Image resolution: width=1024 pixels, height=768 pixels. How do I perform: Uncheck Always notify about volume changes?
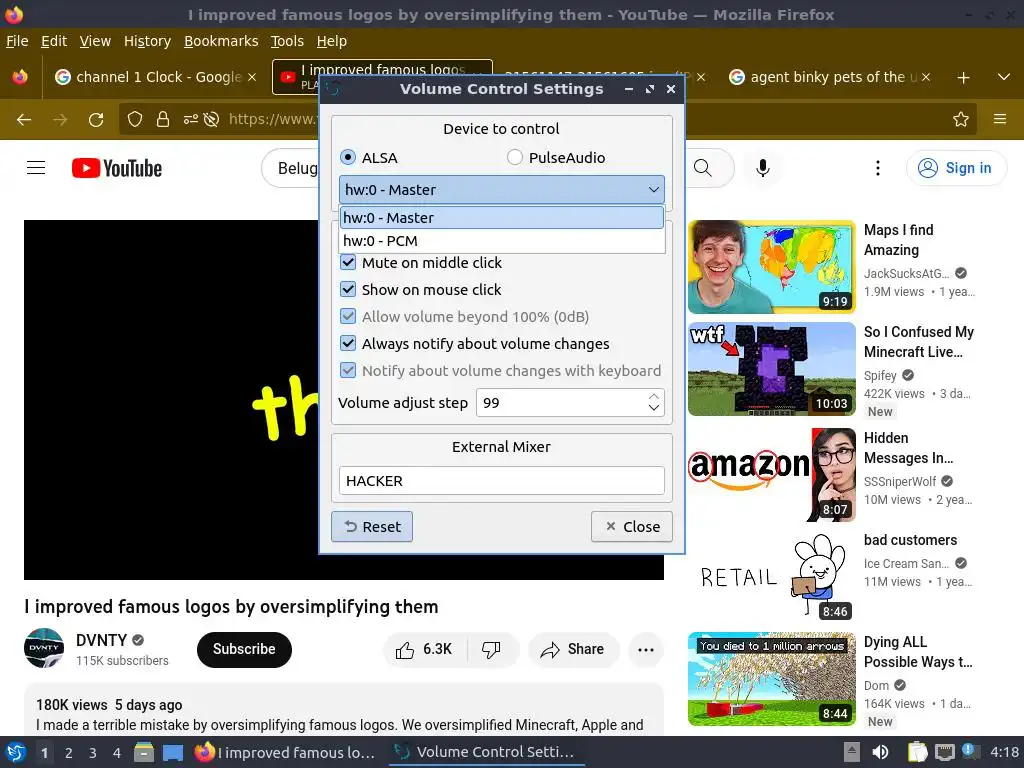coord(348,344)
